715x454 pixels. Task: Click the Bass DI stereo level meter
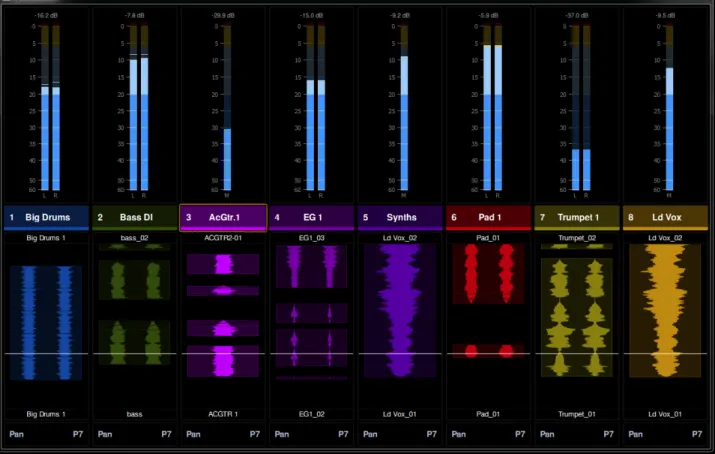click(x=139, y=108)
